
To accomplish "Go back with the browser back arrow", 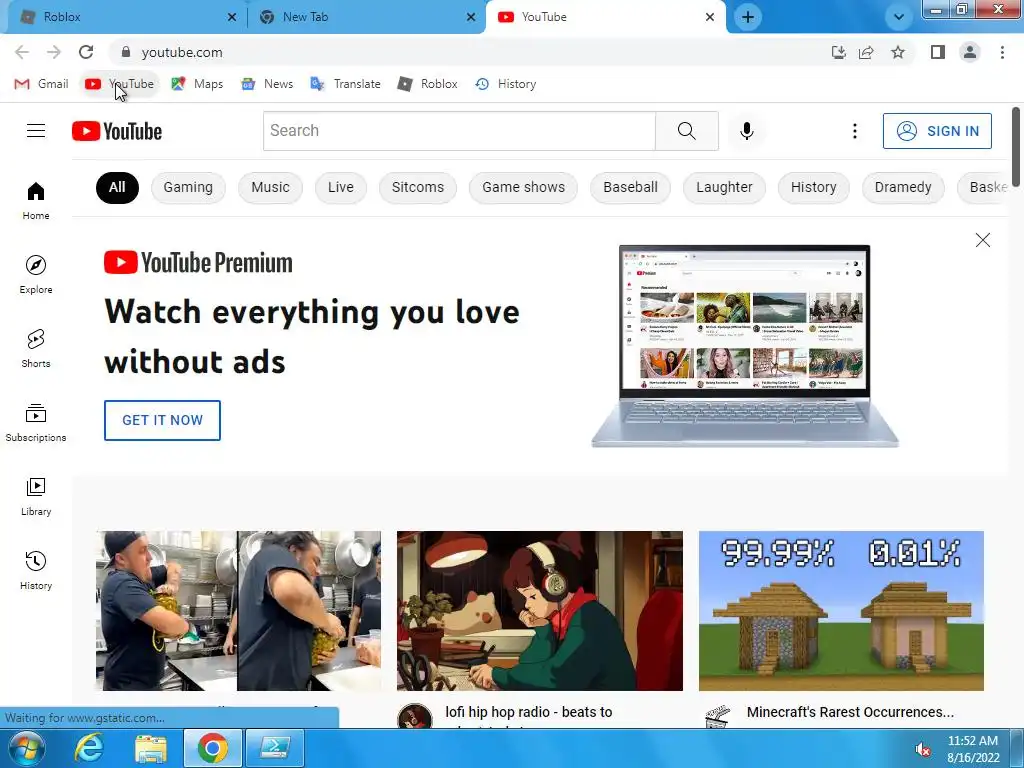I will pyautogui.click(x=22, y=52).
